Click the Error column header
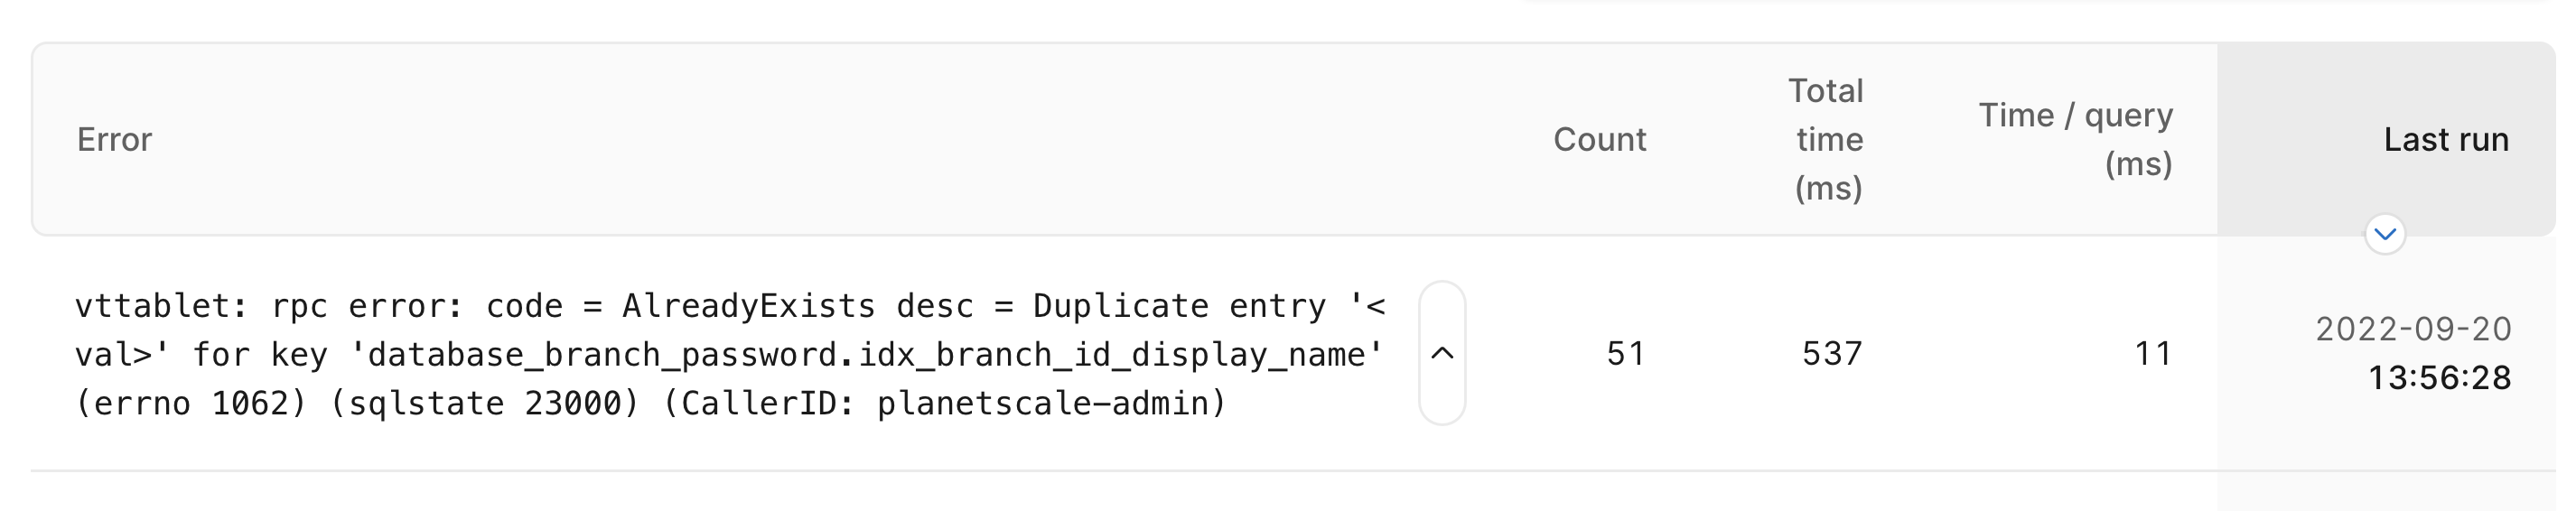Viewport: 2576px width, 511px height. [x=114, y=139]
